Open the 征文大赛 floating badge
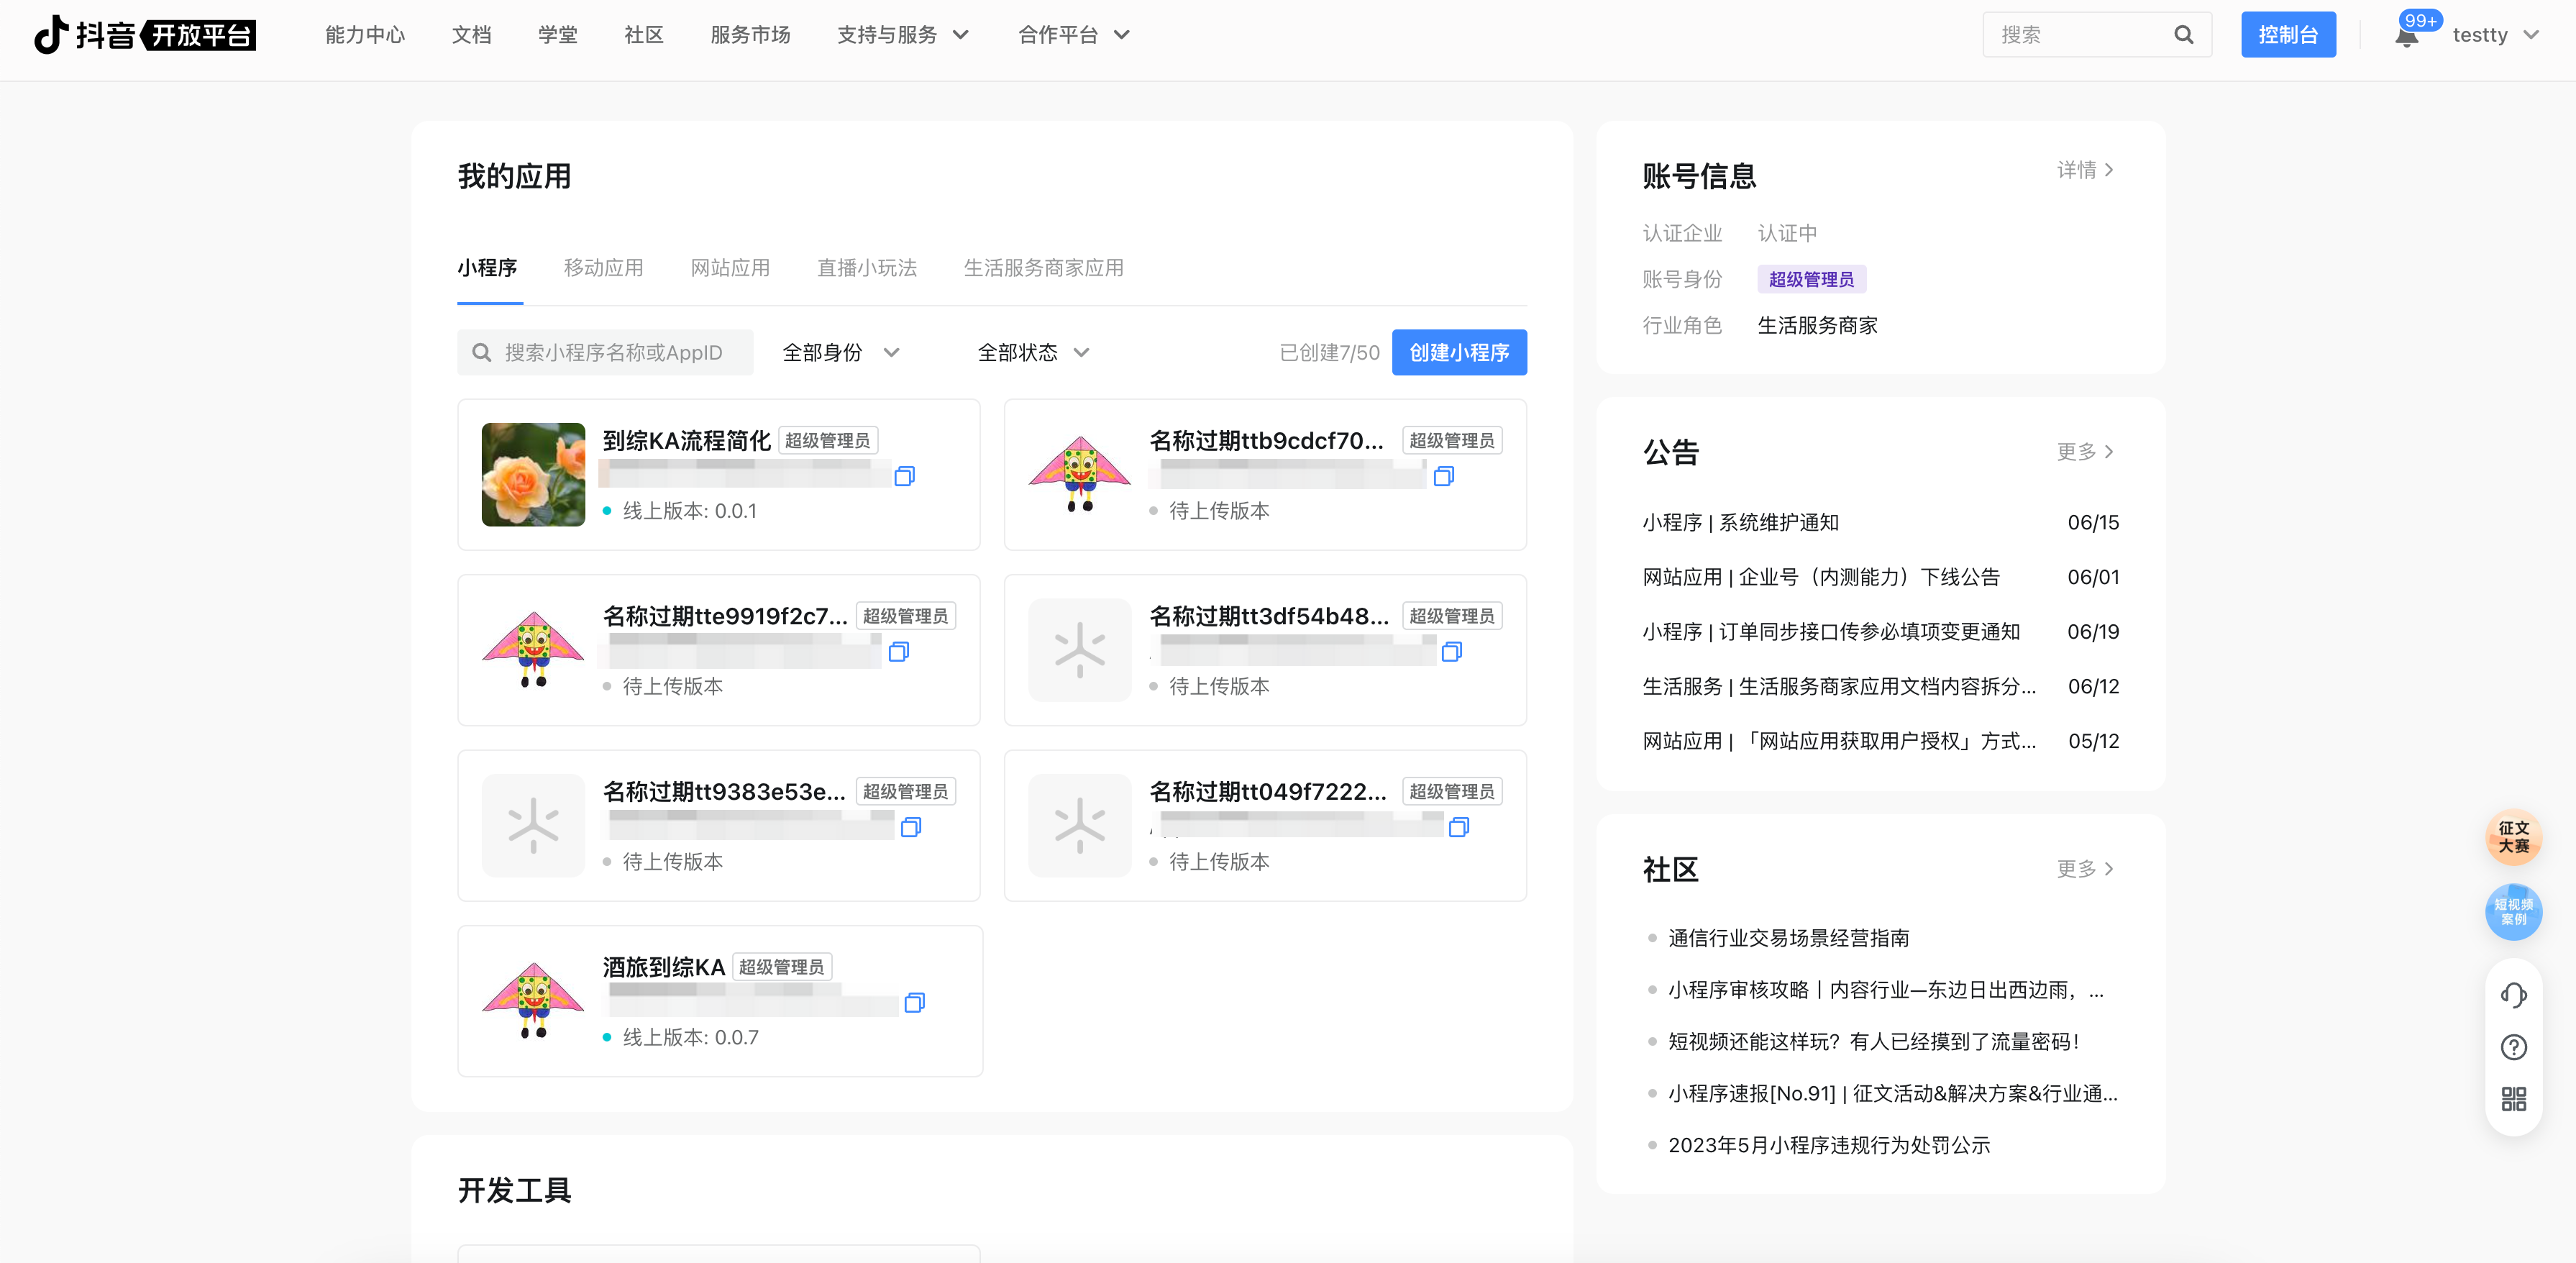Screen dimensions: 2576x1263 click(x=2513, y=837)
